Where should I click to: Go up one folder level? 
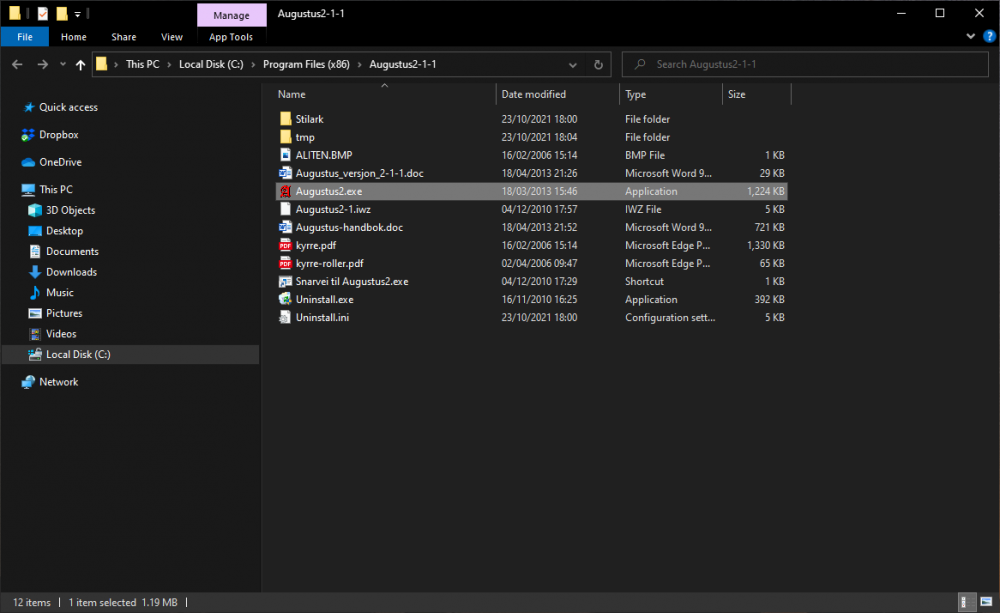click(80, 65)
